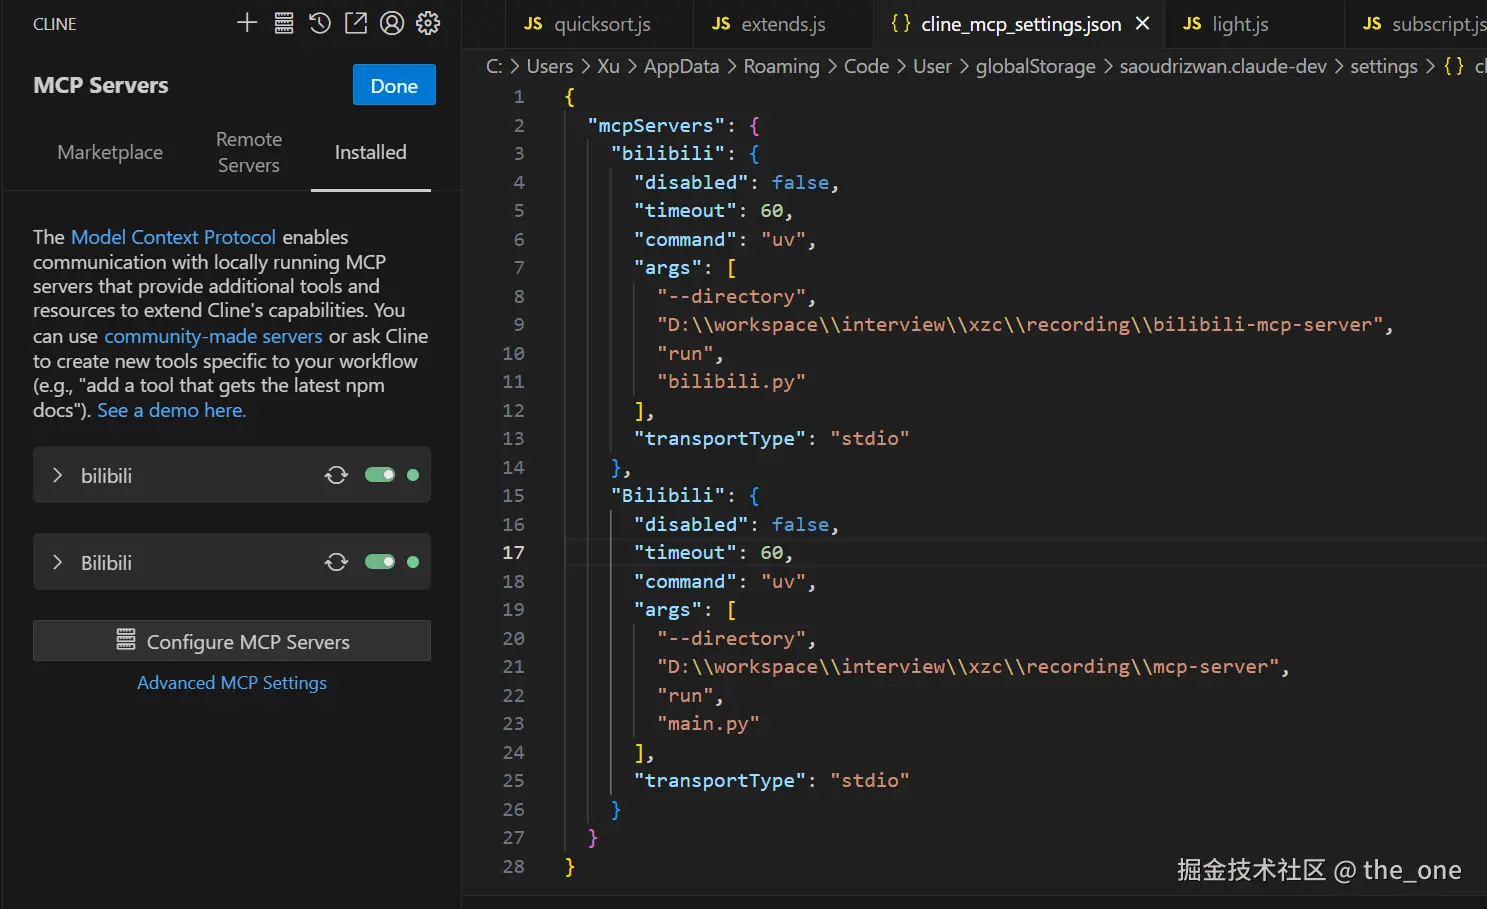
Task: Select the Installed tab
Action: (370, 152)
